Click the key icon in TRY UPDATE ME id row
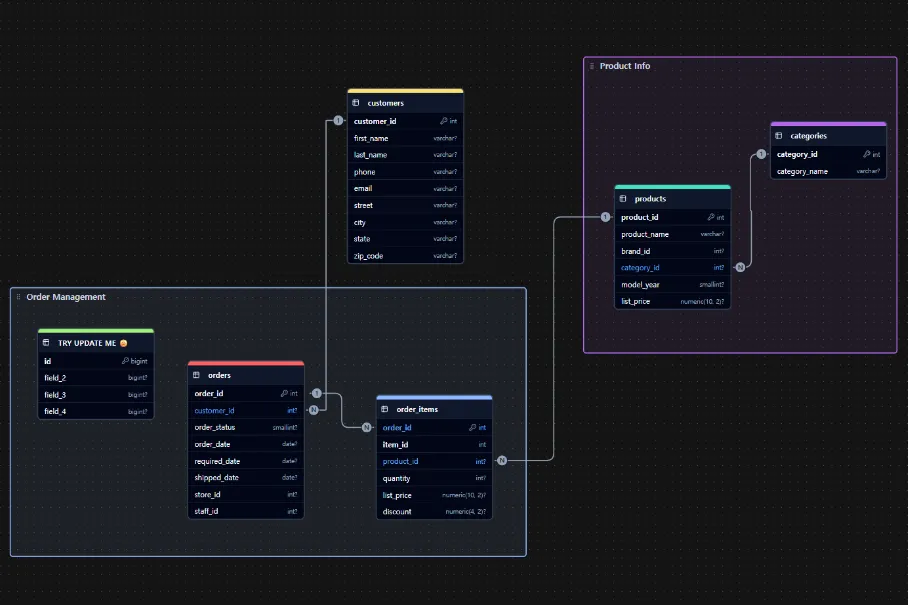Screen dimensions: 908x605 click(125, 361)
